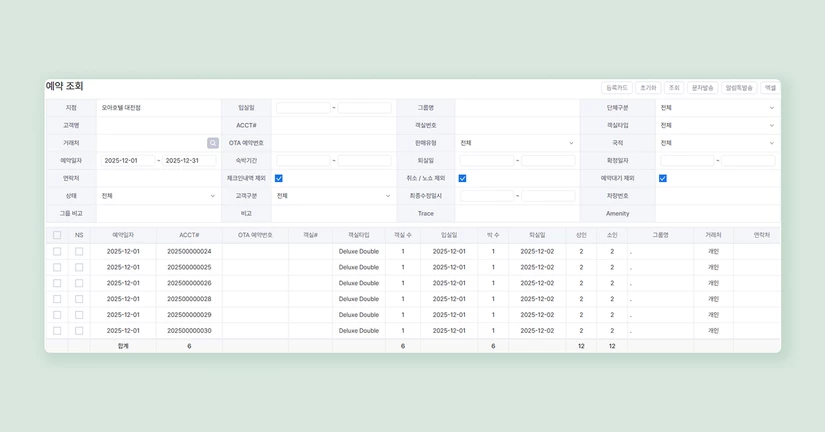
Task: Focus the 그룹 비고 input field
Action: tap(158, 214)
